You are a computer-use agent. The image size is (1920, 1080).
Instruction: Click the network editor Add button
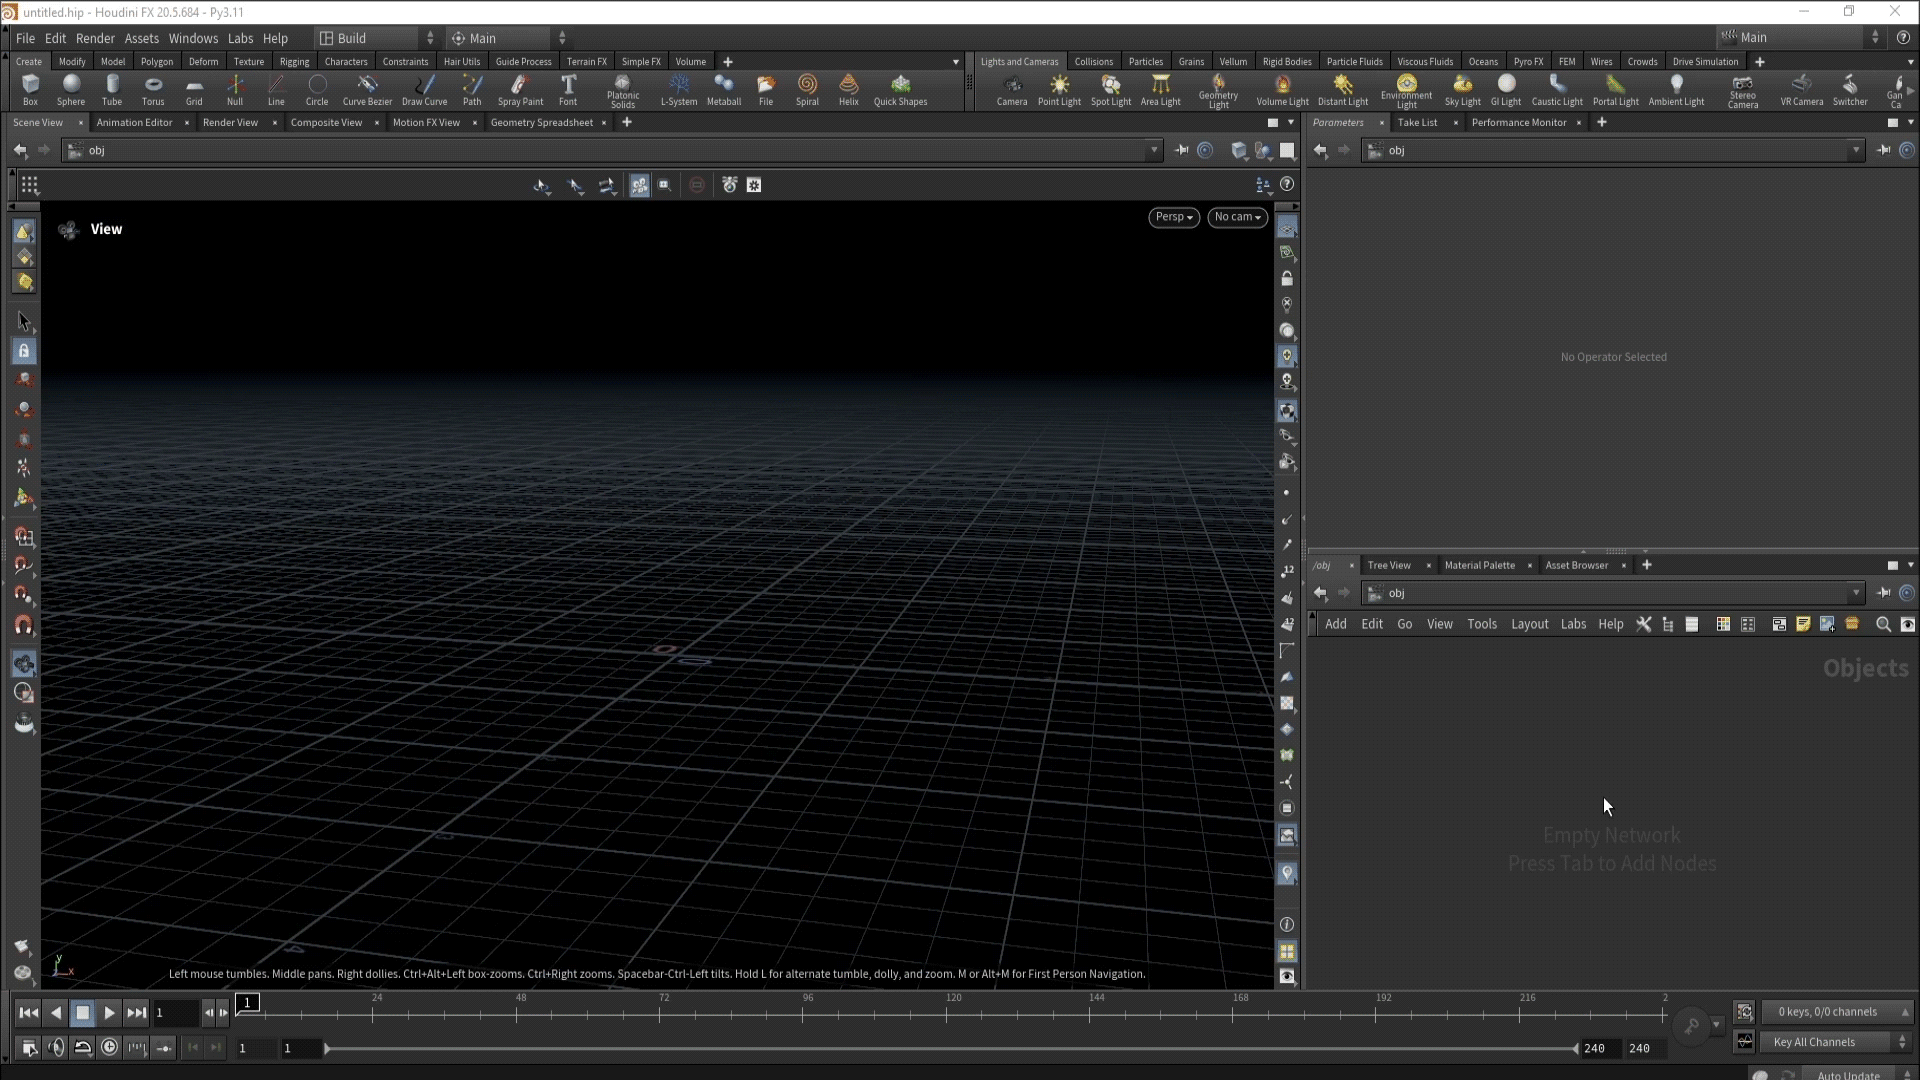pos(1335,624)
